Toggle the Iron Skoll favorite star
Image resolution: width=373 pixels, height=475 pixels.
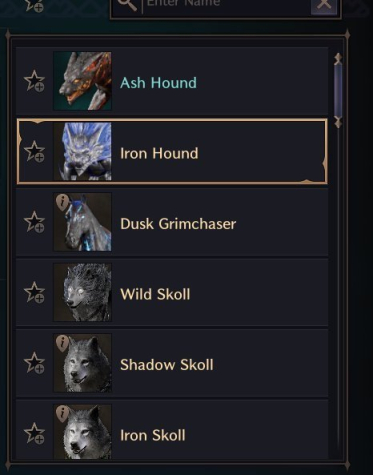coord(34,434)
